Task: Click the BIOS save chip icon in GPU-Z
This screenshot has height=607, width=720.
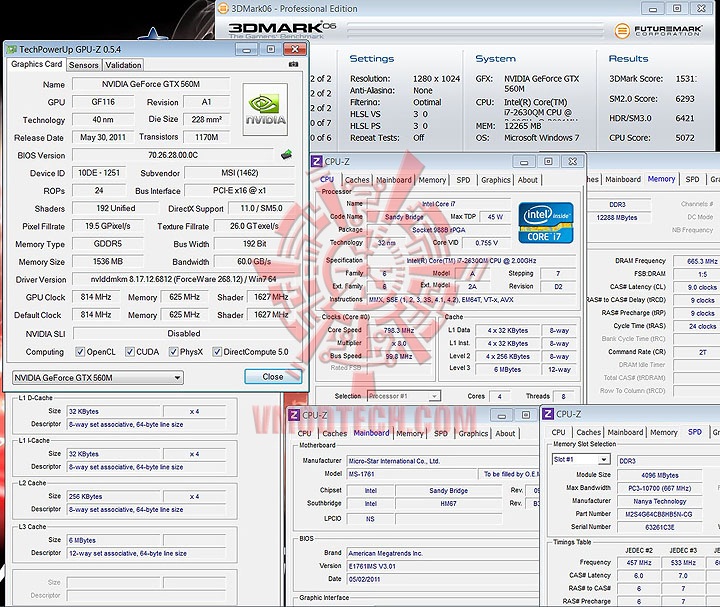Action: pos(287,155)
